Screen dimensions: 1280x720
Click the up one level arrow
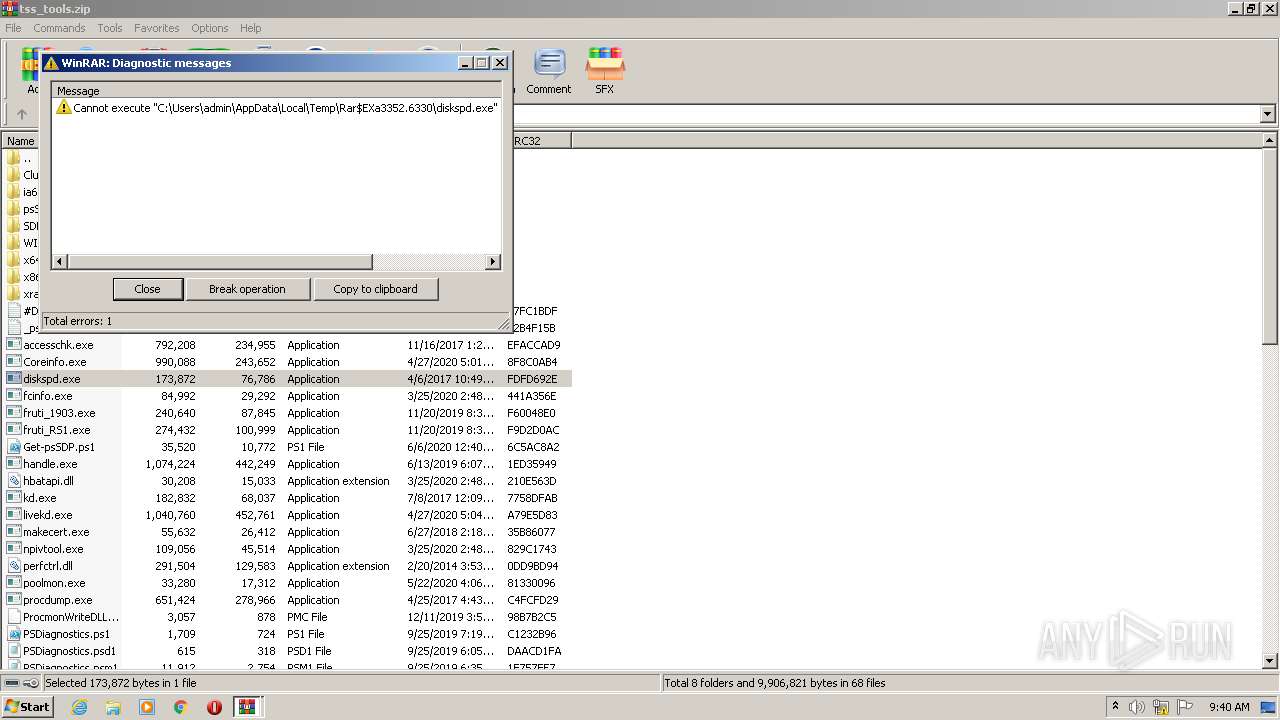point(21,114)
